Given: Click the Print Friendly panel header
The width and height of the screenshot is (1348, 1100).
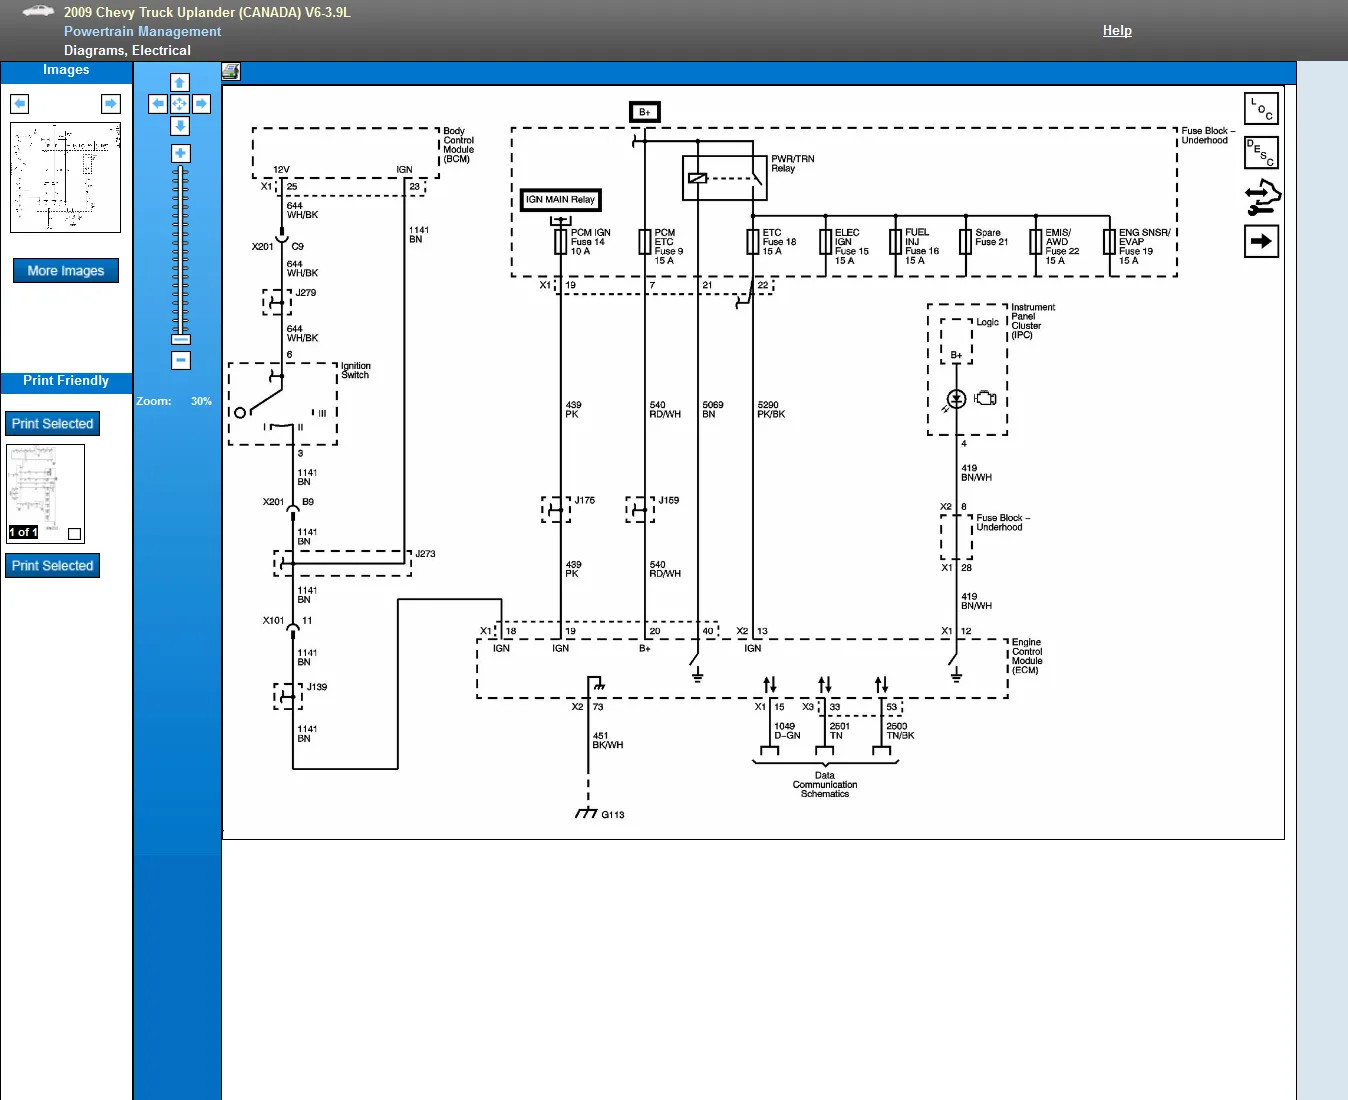Looking at the screenshot, I should coord(66,381).
